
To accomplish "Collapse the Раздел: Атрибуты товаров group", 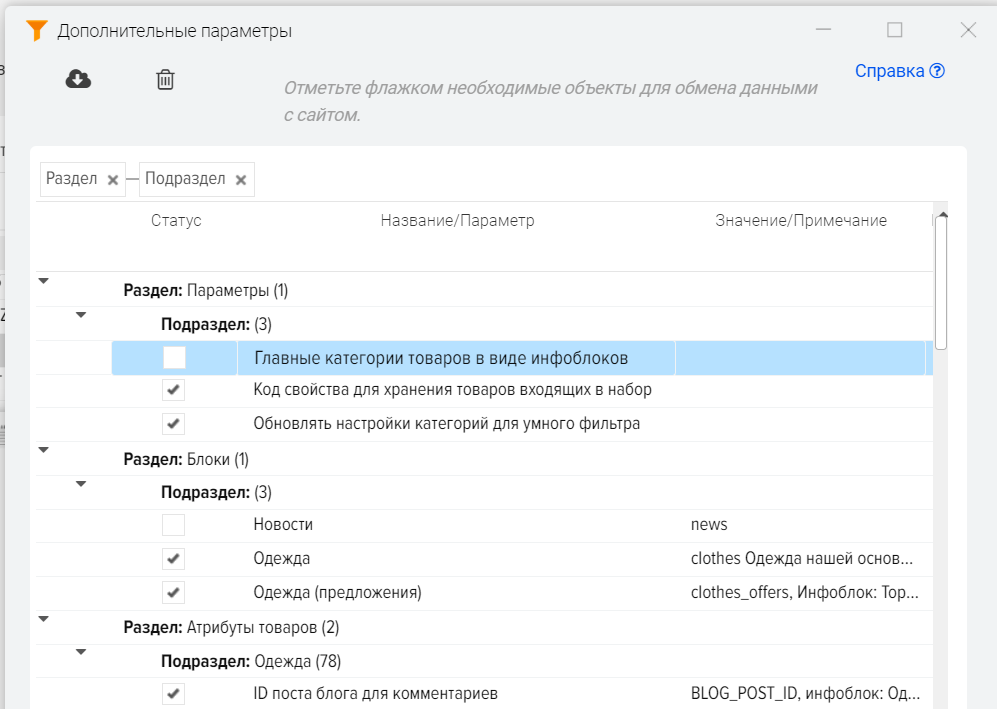I will click(43, 618).
